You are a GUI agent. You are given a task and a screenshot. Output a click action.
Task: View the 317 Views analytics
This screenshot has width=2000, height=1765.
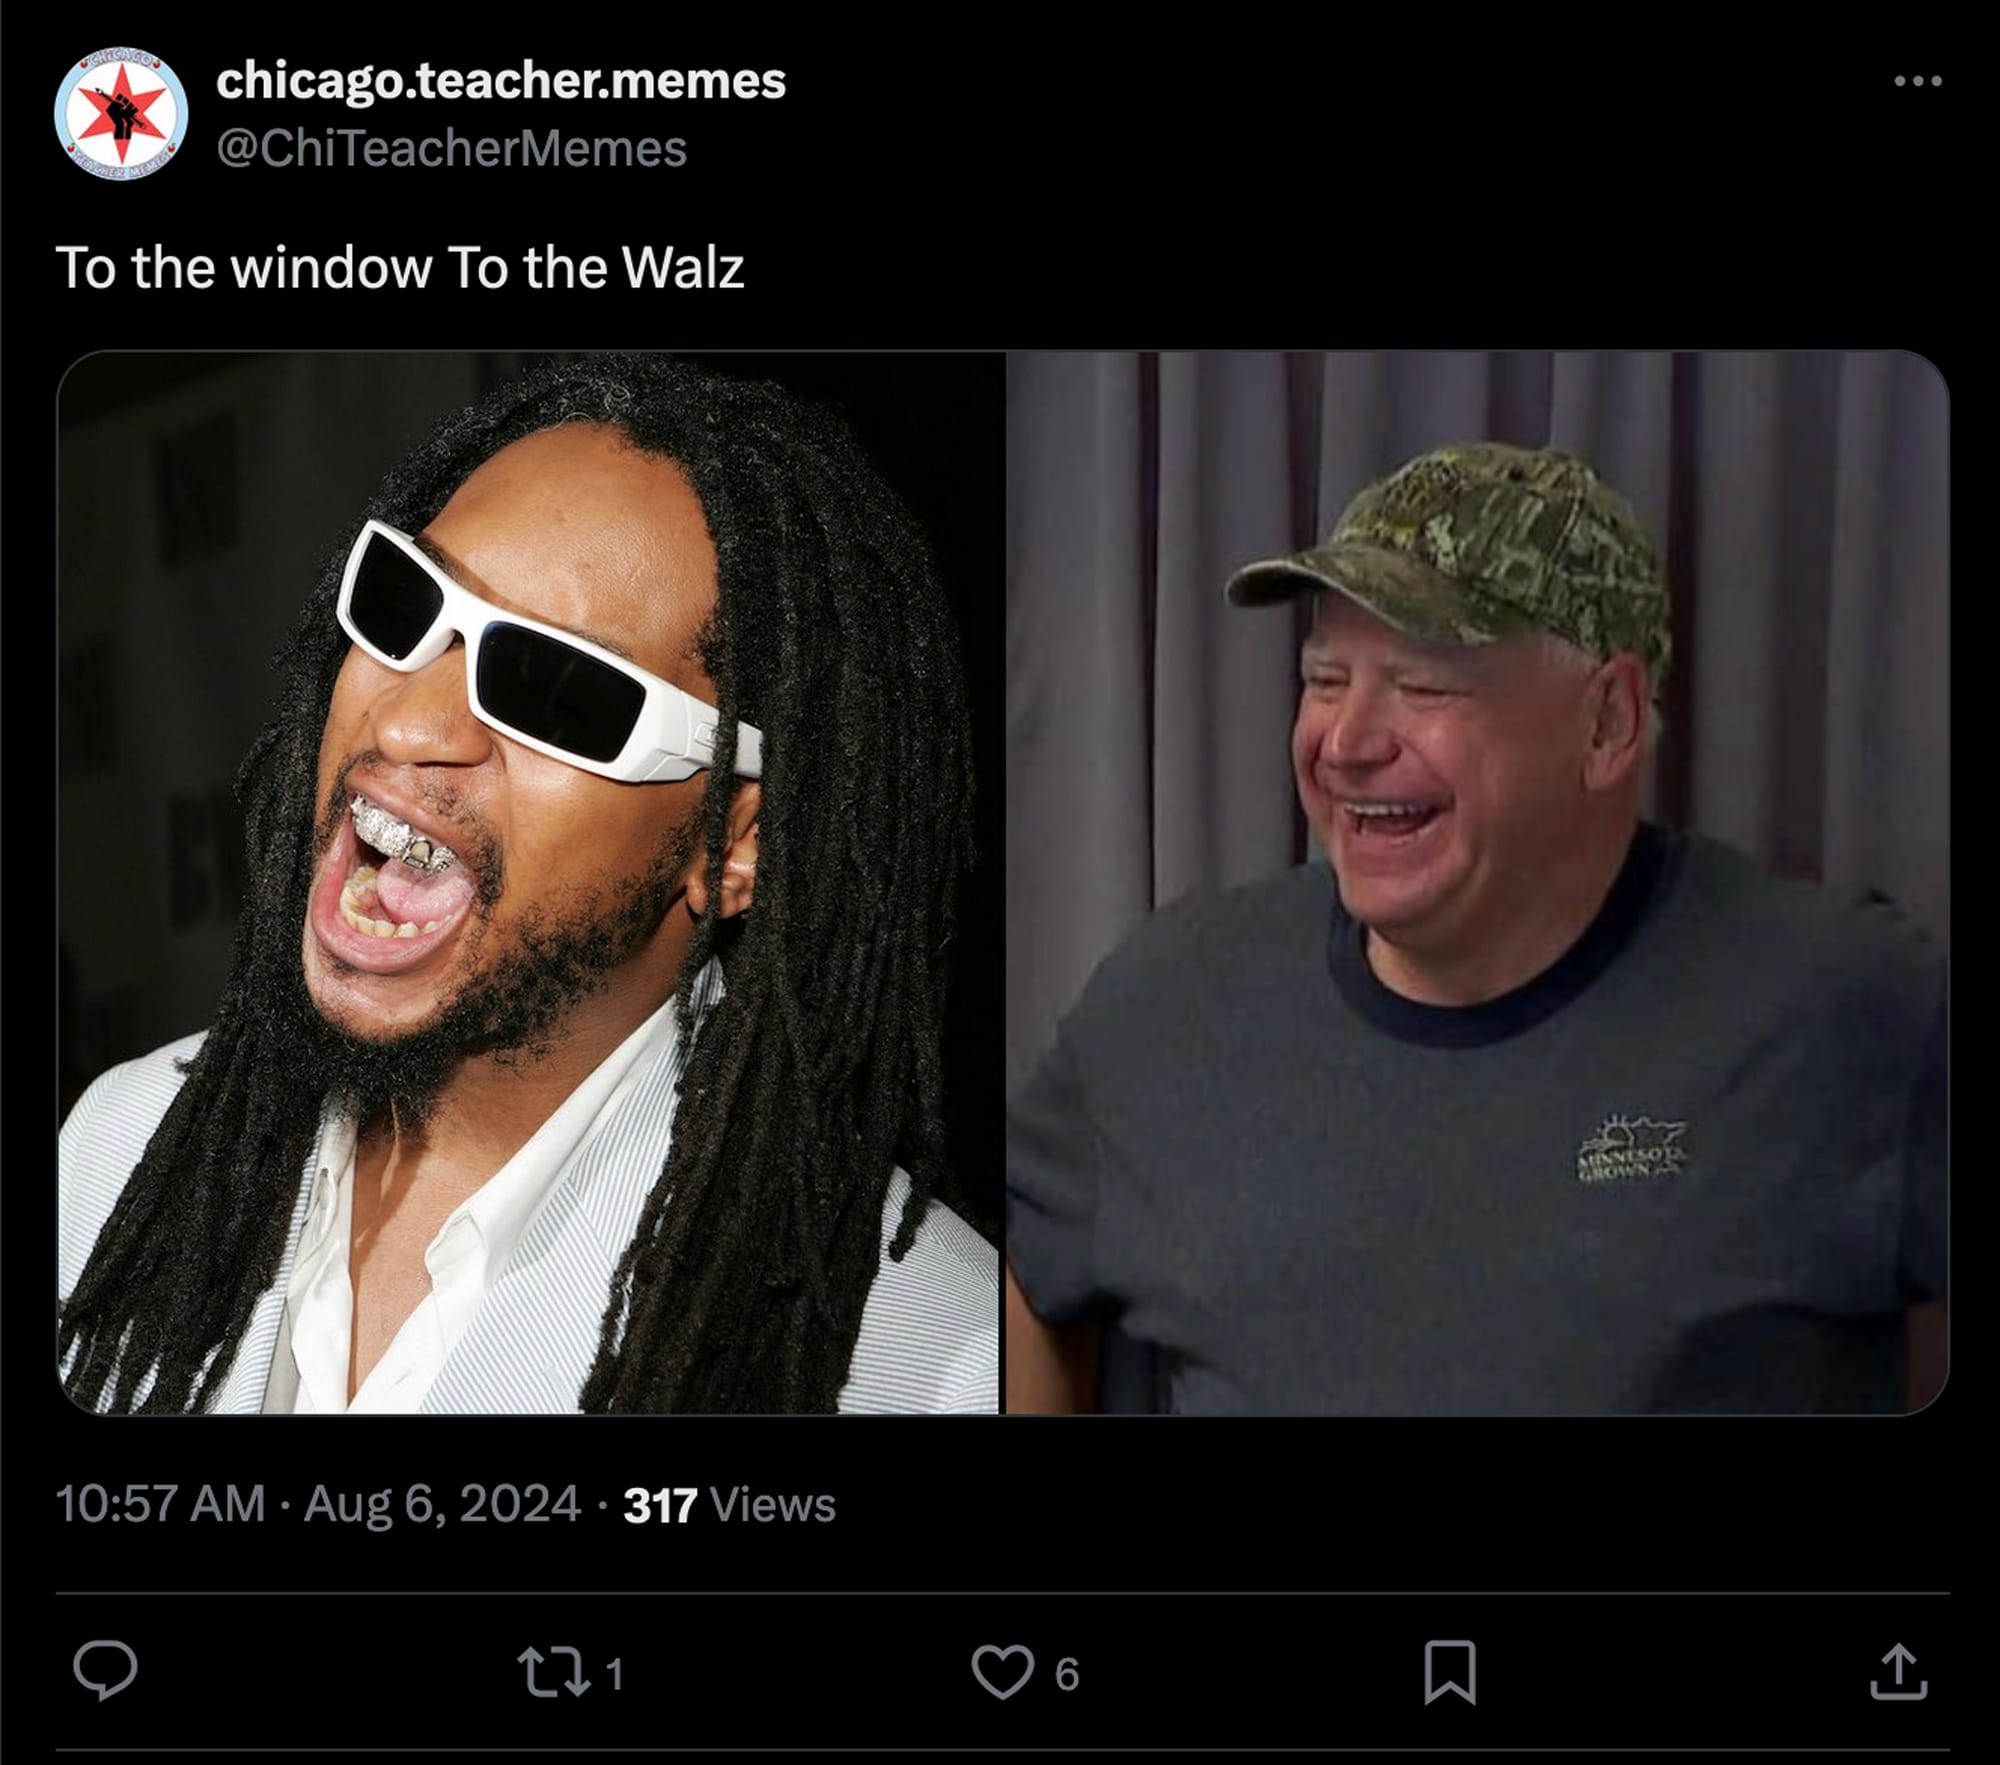(x=729, y=1504)
